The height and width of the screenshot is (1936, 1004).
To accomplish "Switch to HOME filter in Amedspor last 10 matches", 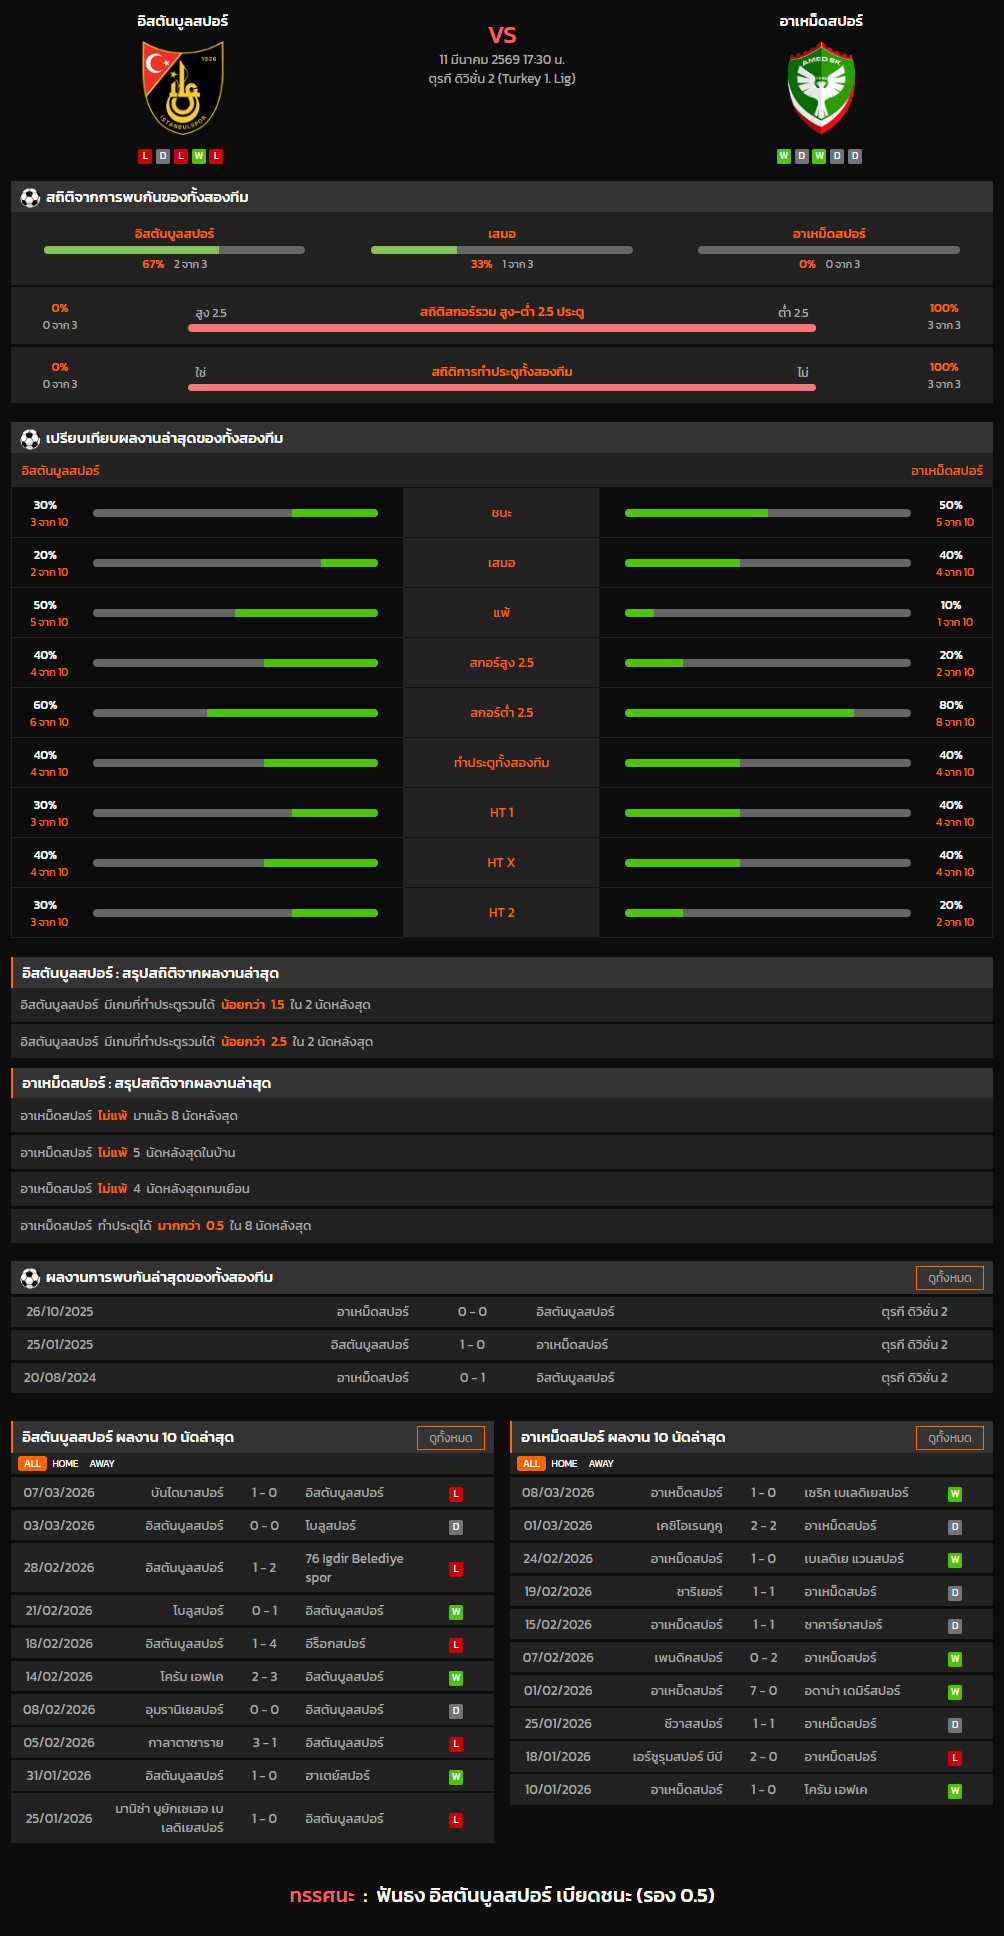I will click(x=564, y=1464).
